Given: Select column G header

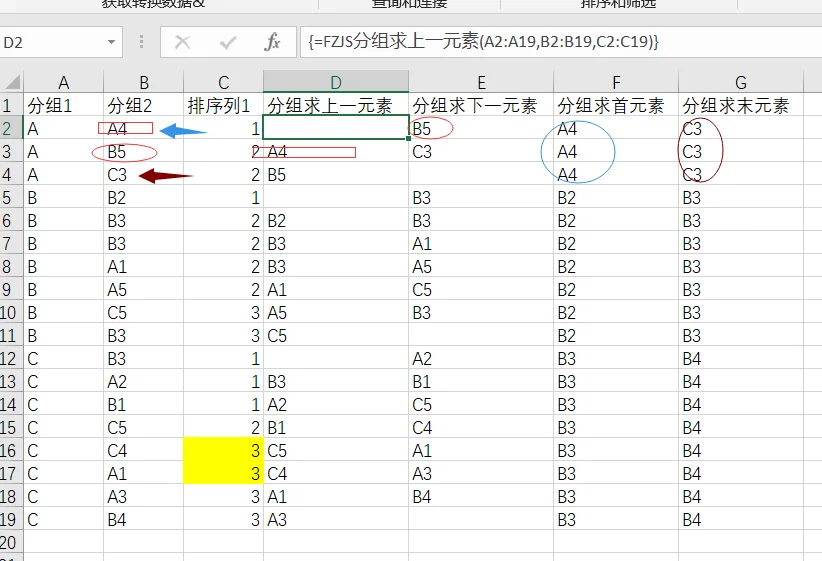Looking at the screenshot, I should click(741, 82).
